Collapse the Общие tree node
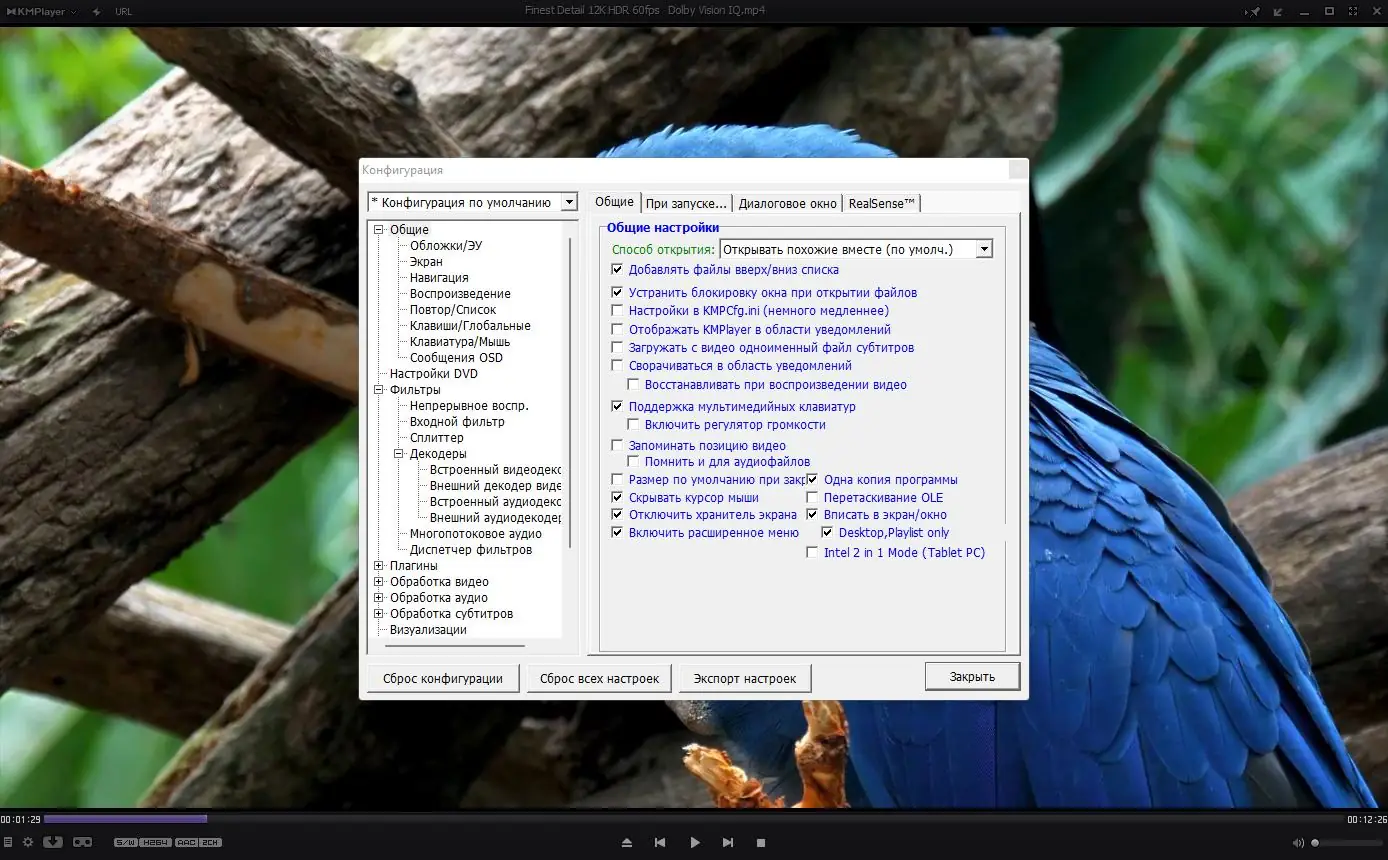The image size is (1388, 860). coord(379,230)
